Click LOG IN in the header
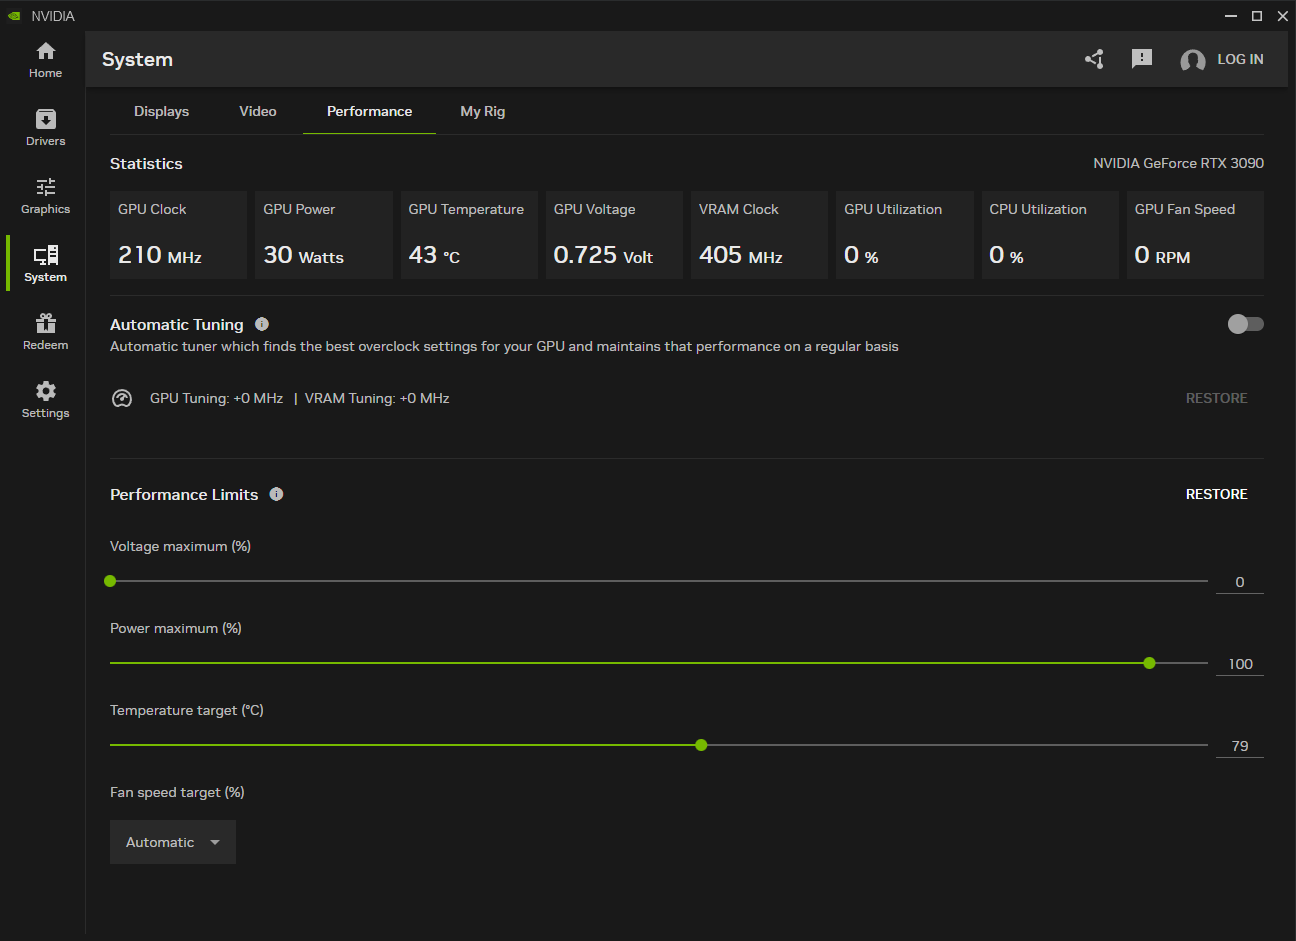 pos(1240,60)
